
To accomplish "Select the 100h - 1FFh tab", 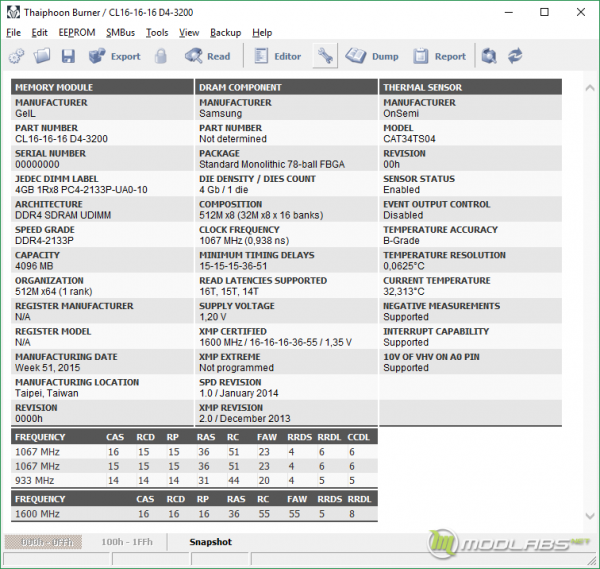I will pos(126,542).
